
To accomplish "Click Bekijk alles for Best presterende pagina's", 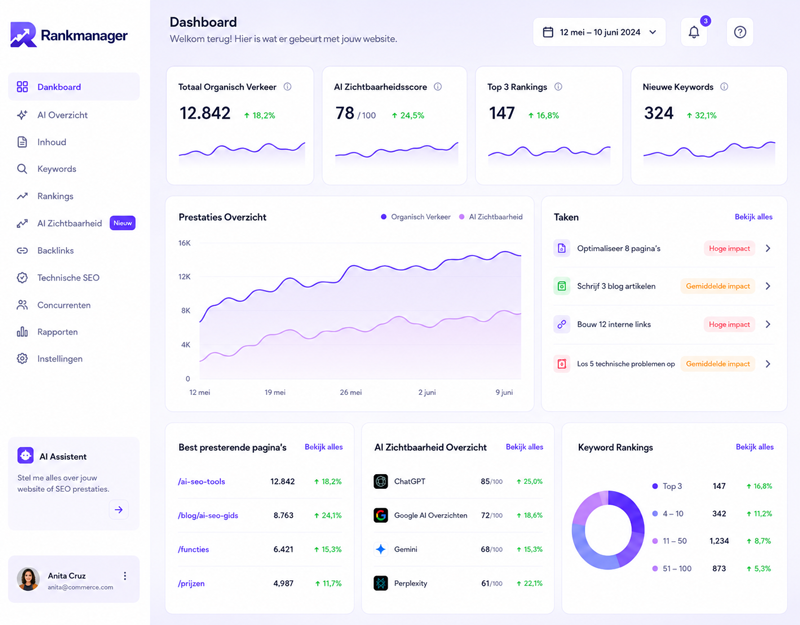I will (323, 447).
